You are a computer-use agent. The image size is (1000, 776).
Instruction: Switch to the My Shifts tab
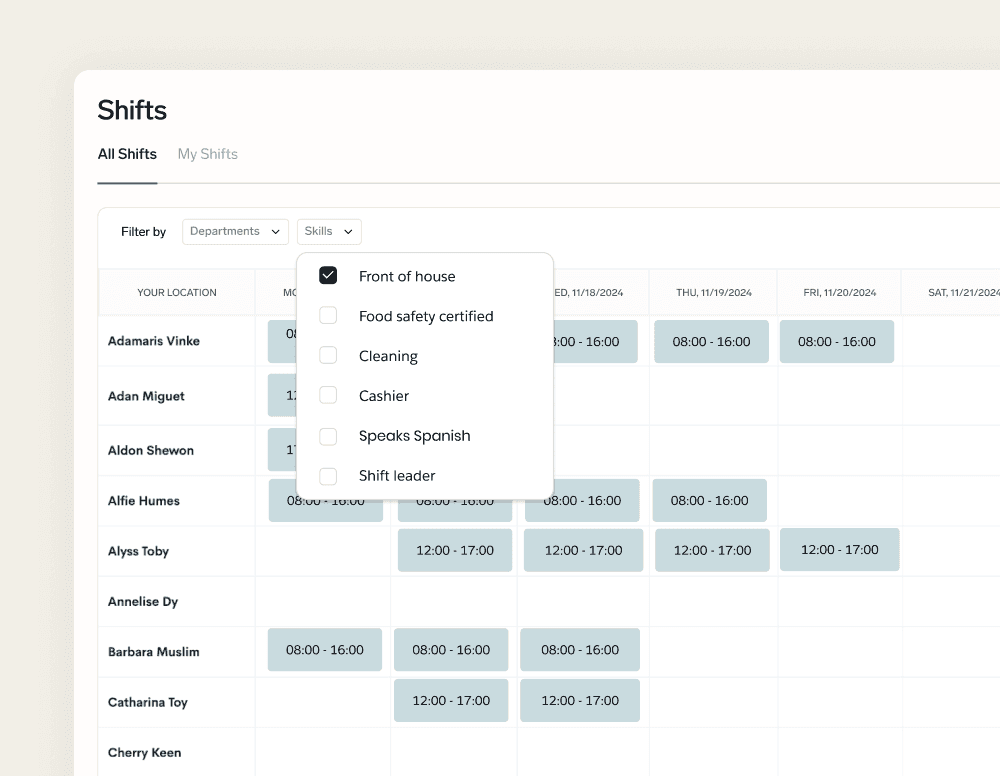tap(207, 154)
